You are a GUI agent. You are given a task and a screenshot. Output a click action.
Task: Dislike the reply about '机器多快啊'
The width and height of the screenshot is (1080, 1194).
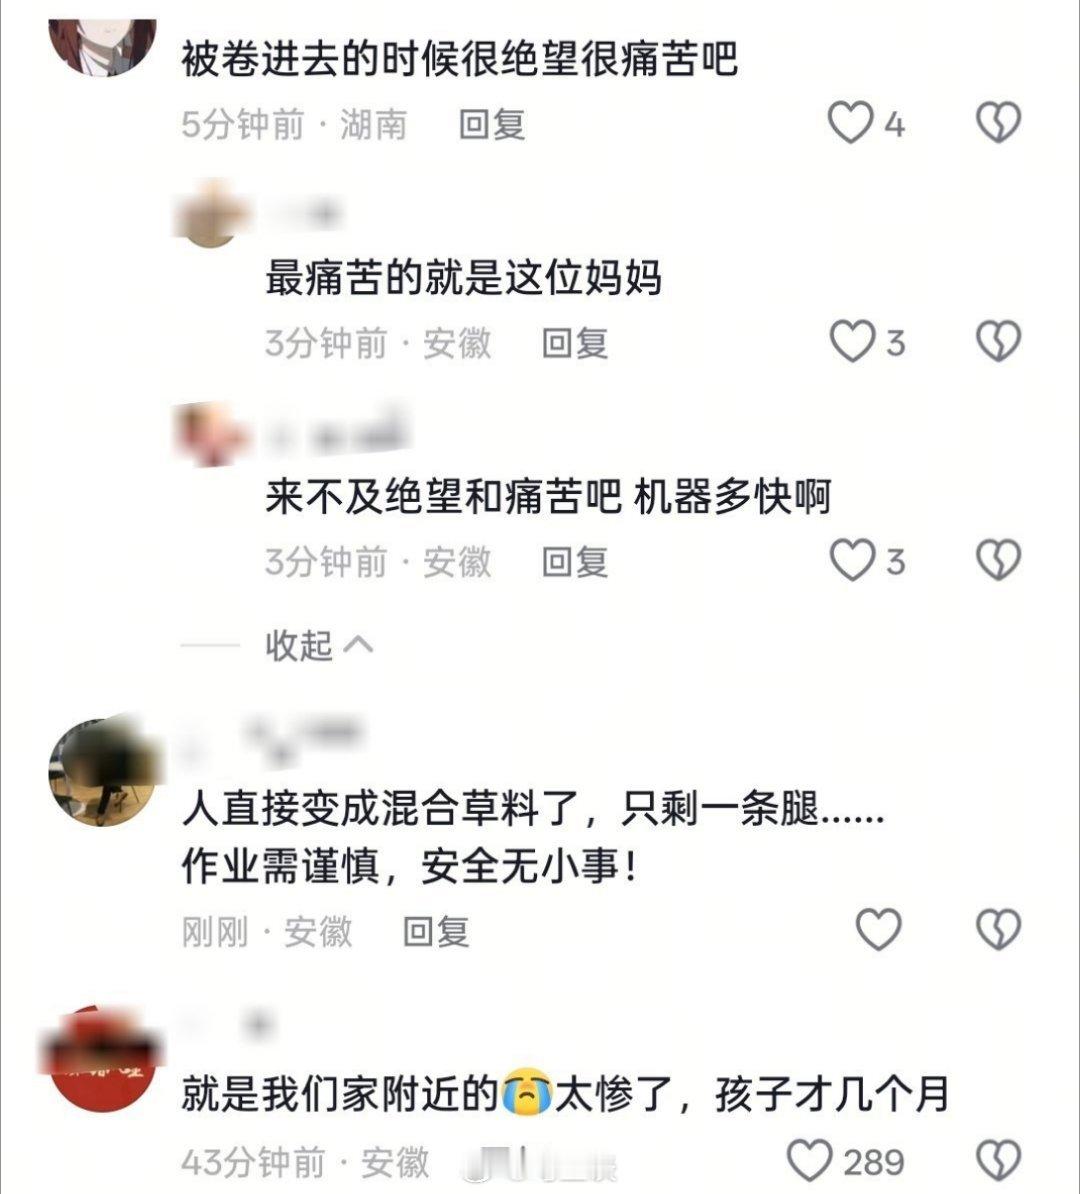point(999,560)
